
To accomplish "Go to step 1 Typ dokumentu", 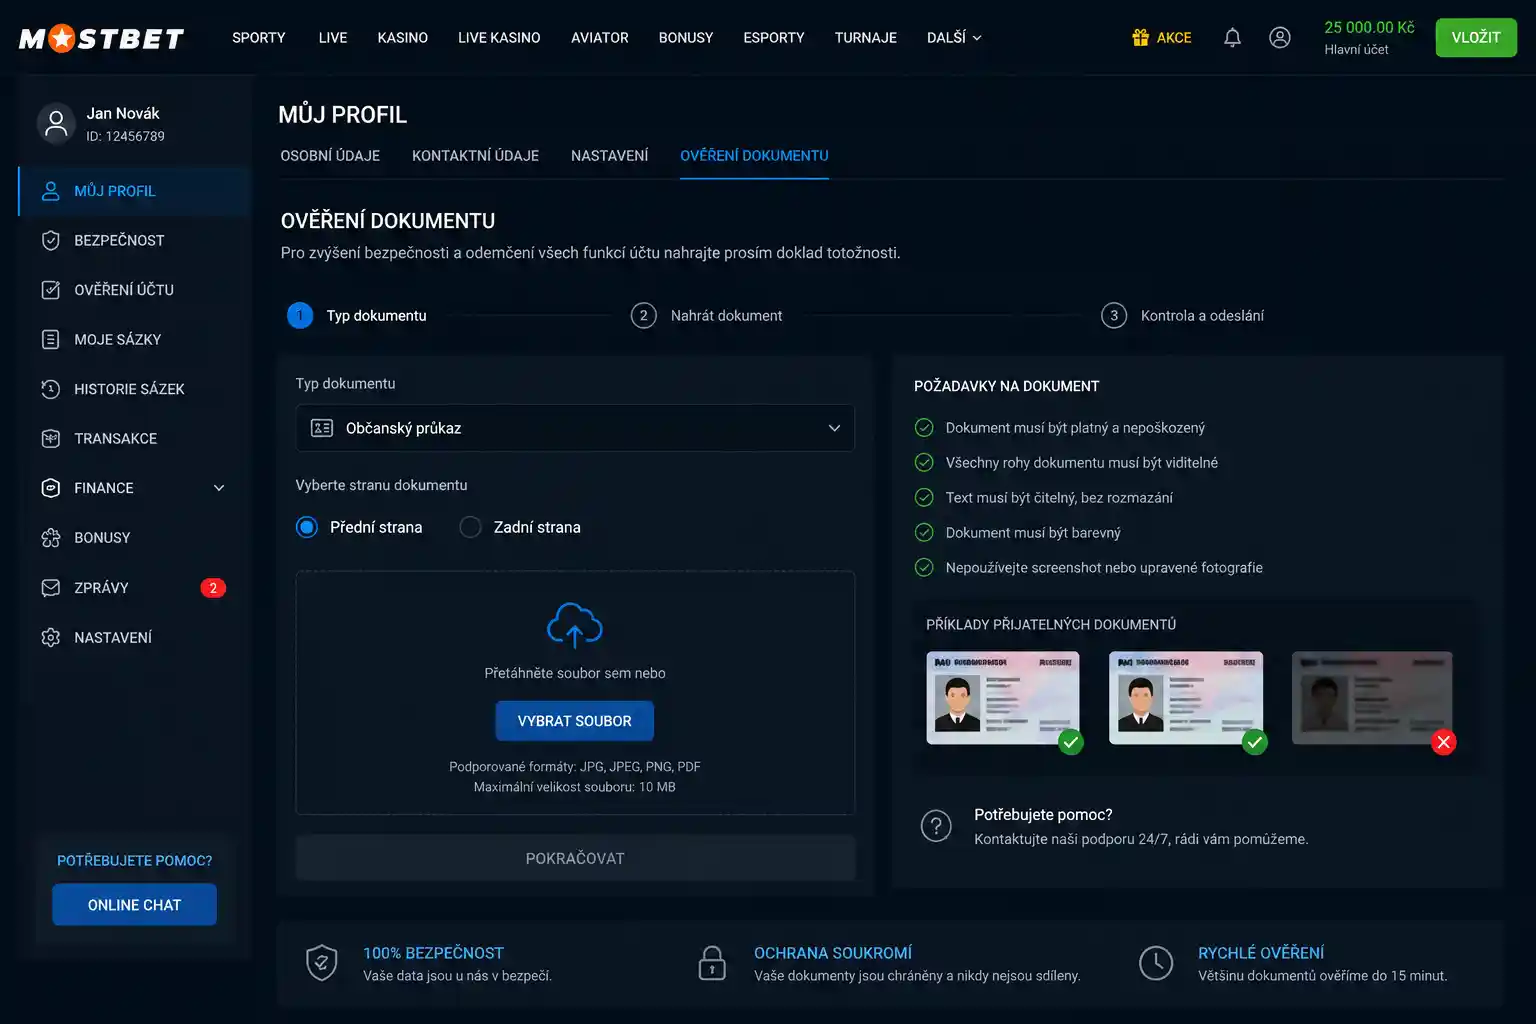I will [357, 316].
